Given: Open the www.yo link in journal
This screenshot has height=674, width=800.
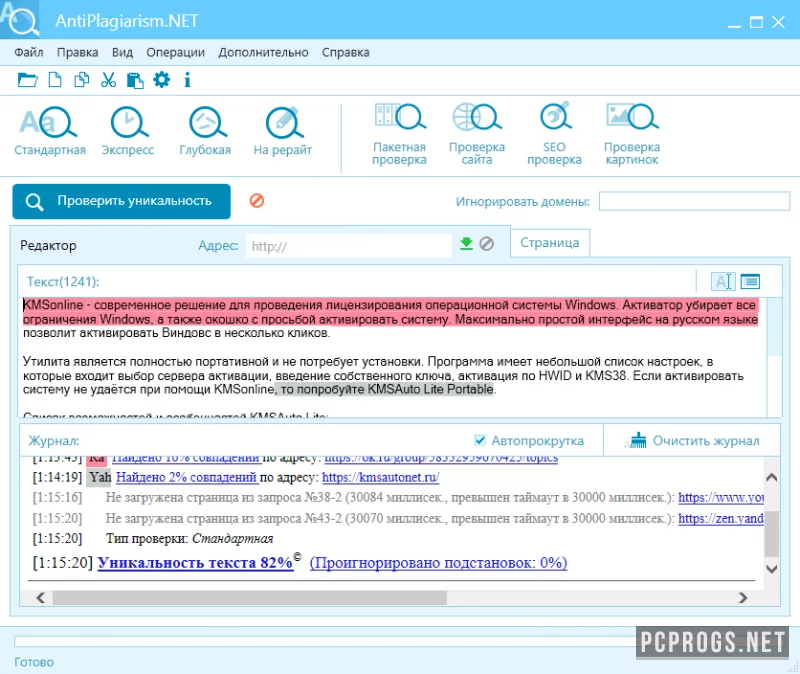Looking at the screenshot, I should (x=721, y=497).
